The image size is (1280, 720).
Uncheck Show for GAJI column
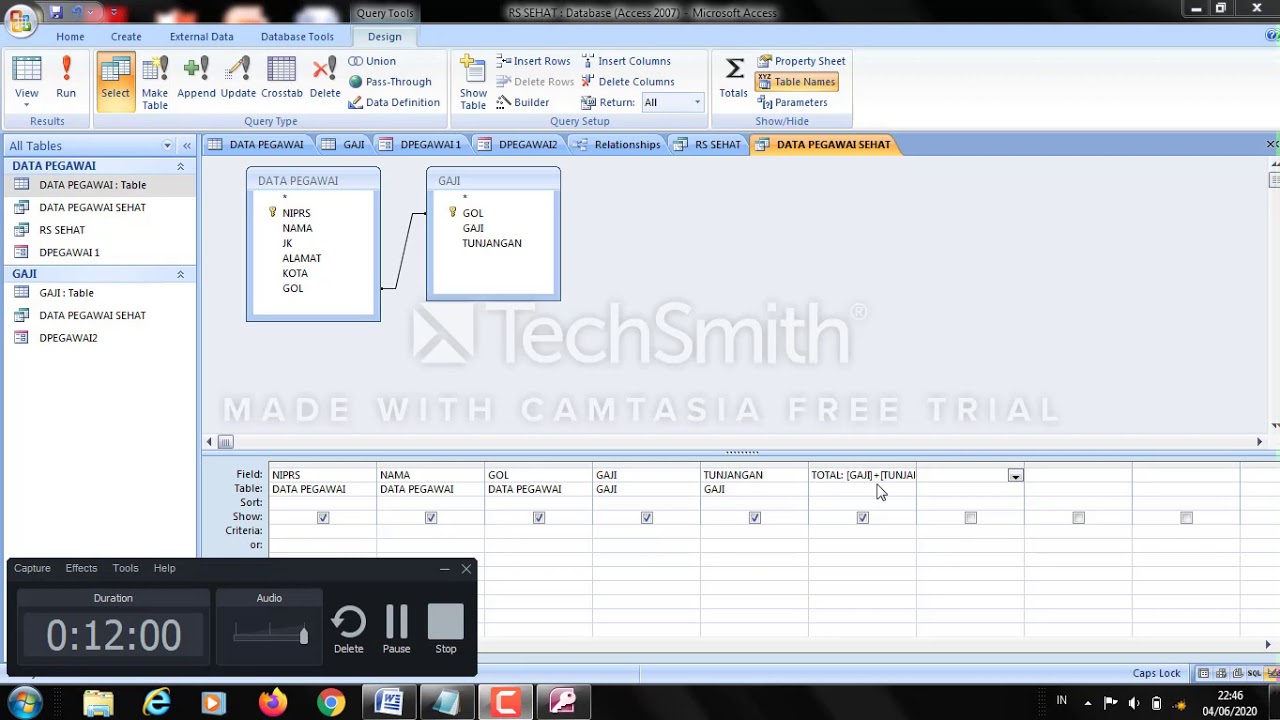click(647, 518)
